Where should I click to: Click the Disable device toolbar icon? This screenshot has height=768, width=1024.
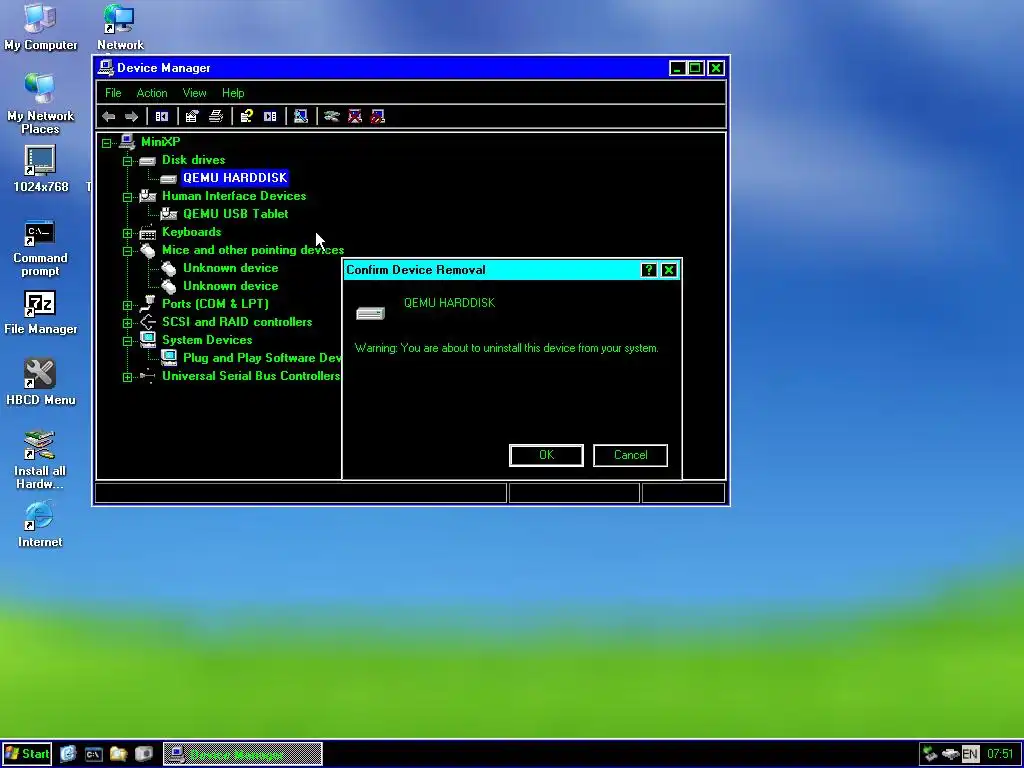(x=377, y=116)
